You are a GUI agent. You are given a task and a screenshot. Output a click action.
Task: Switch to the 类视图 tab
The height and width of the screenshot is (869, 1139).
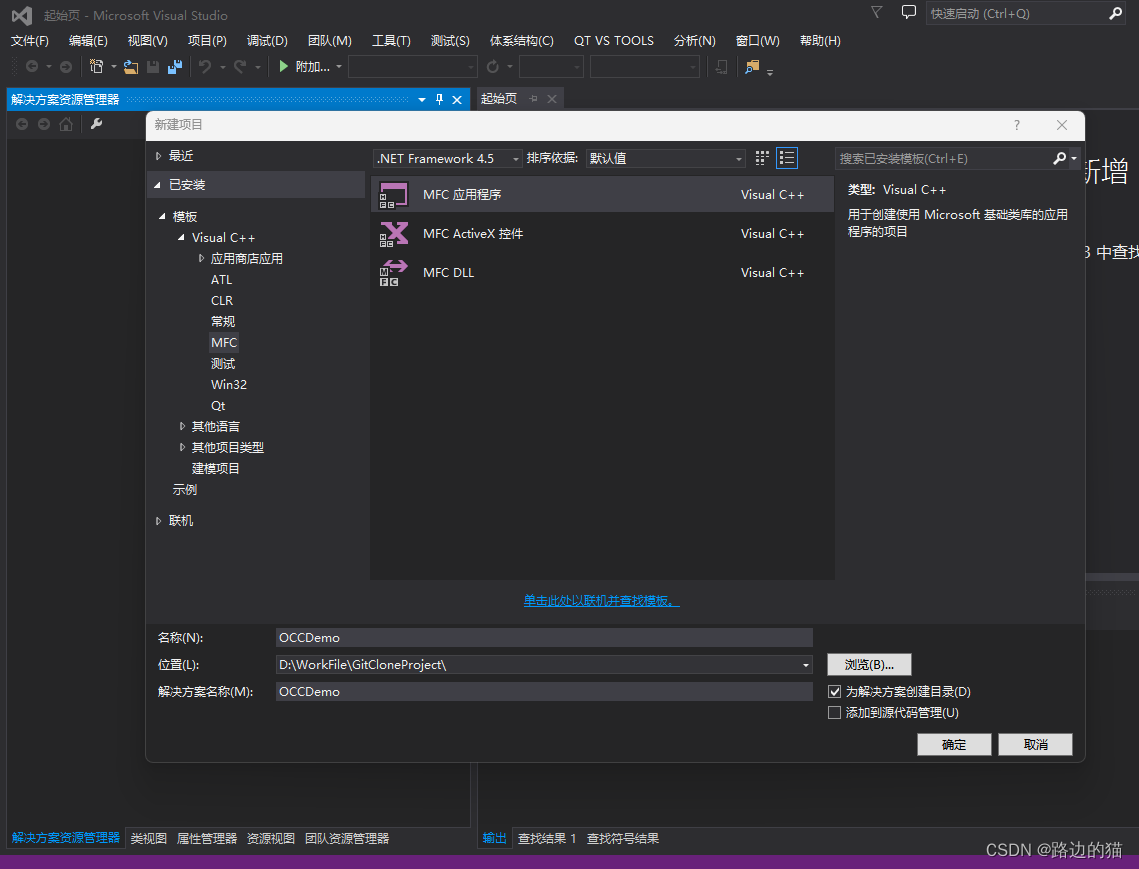(x=148, y=838)
